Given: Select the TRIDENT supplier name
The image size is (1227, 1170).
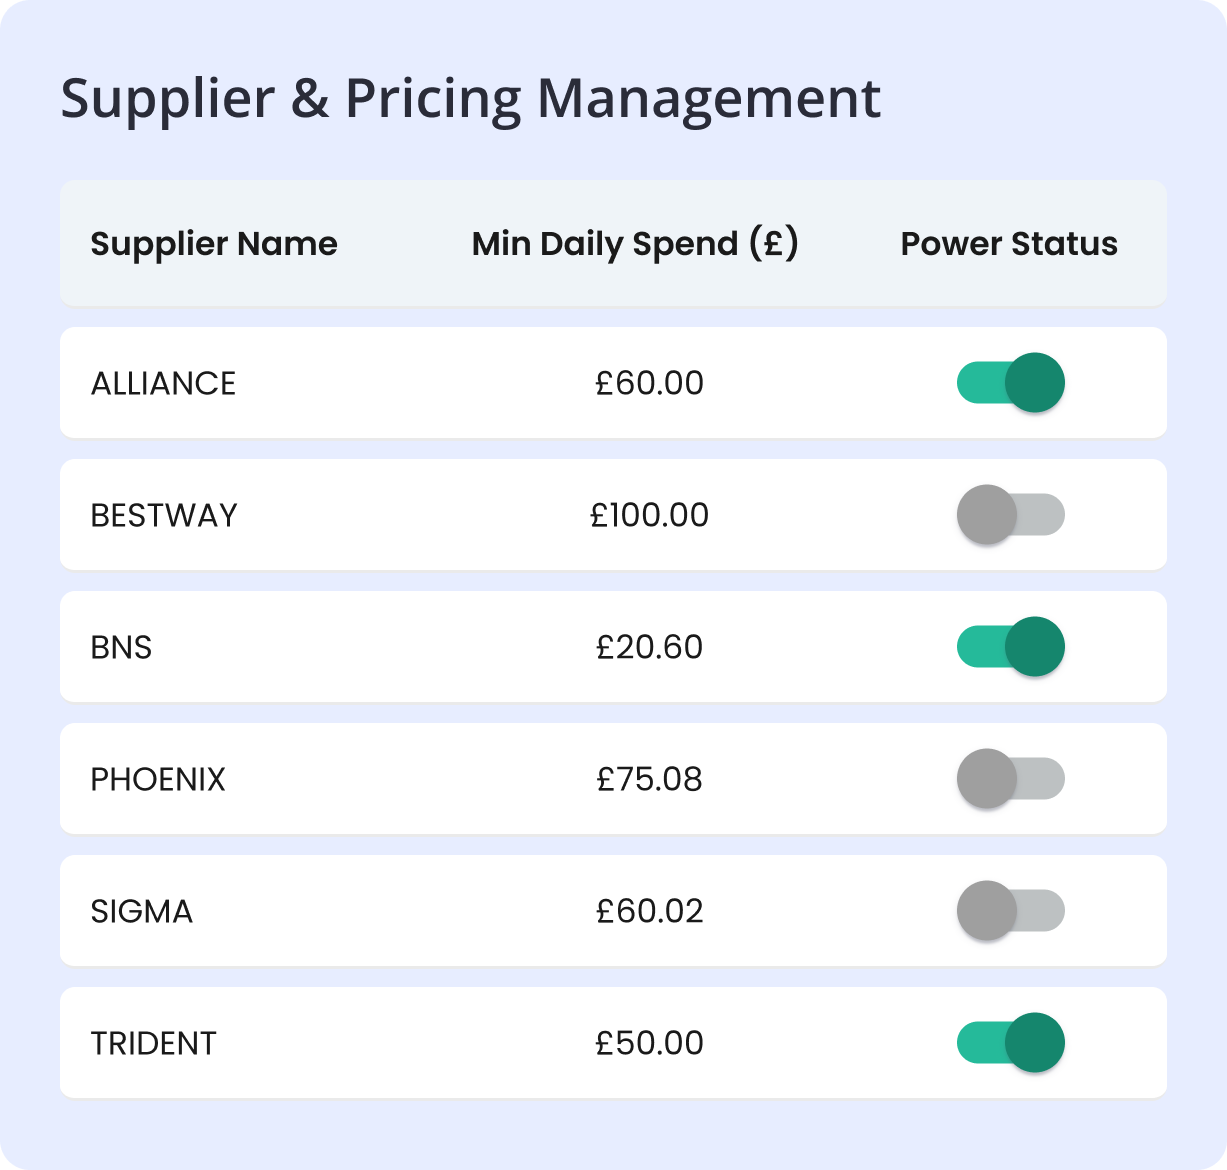Looking at the screenshot, I should click(153, 1043).
